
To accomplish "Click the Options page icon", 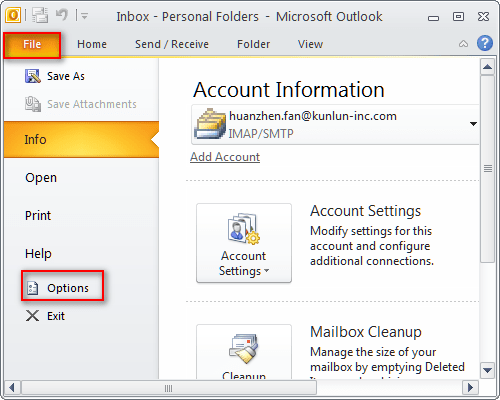I will pos(33,288).
